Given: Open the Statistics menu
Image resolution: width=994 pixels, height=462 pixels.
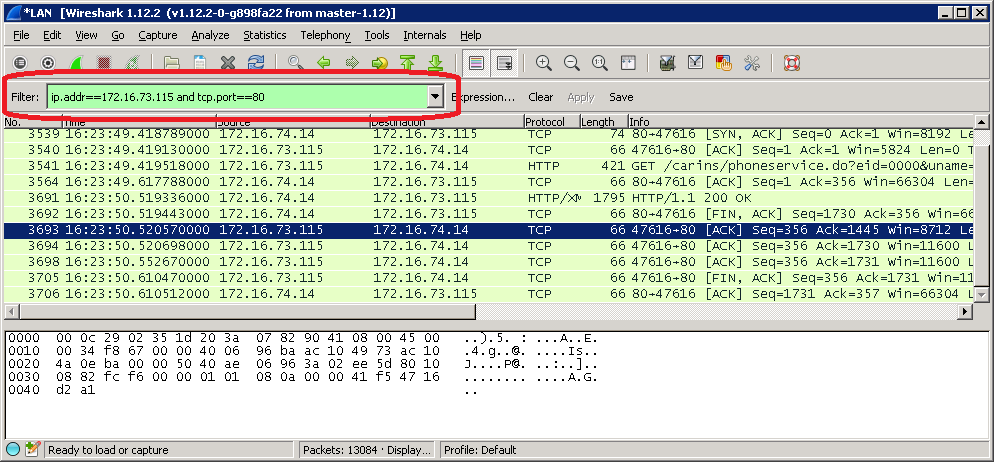Looking at the screenshot, I should click(x=265, y=35).
